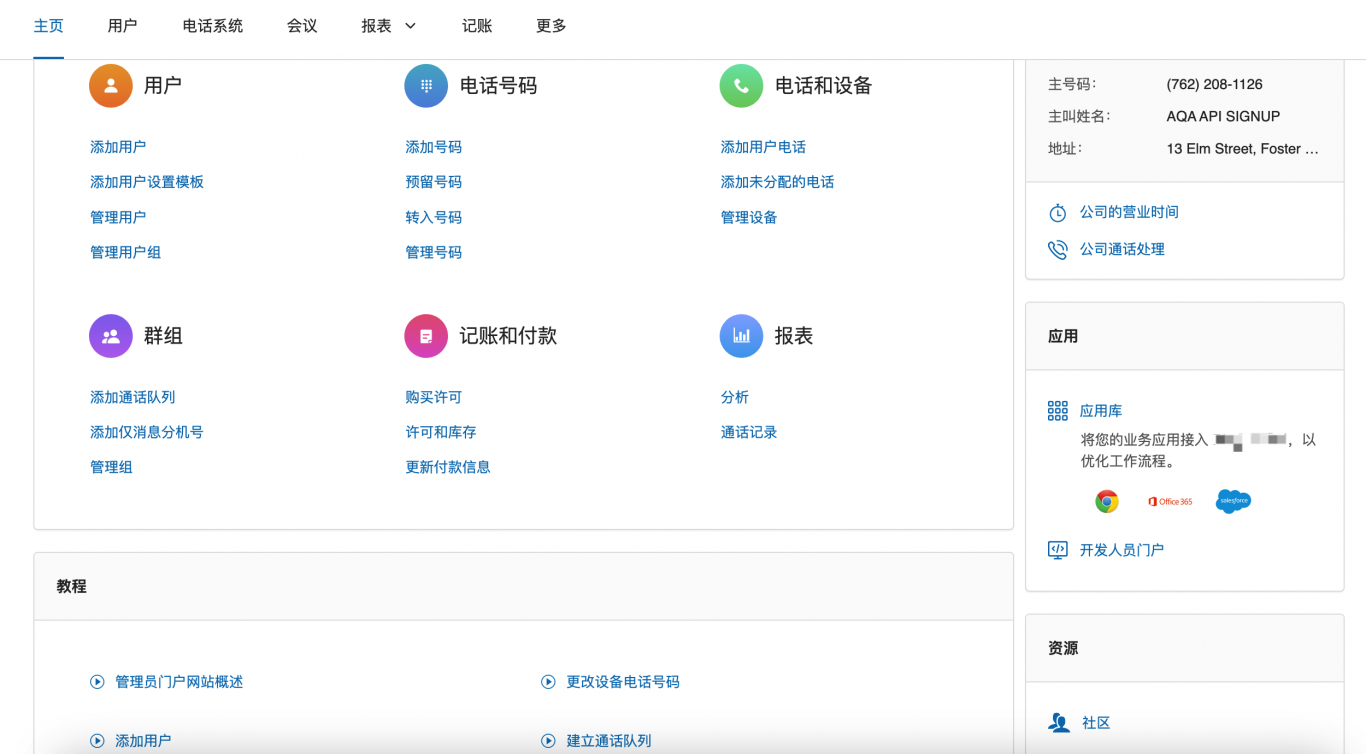The height and width of the screenshot is (754, 1366).
Task: Click the orange 用户 section icon
Action: click(111, 86)
